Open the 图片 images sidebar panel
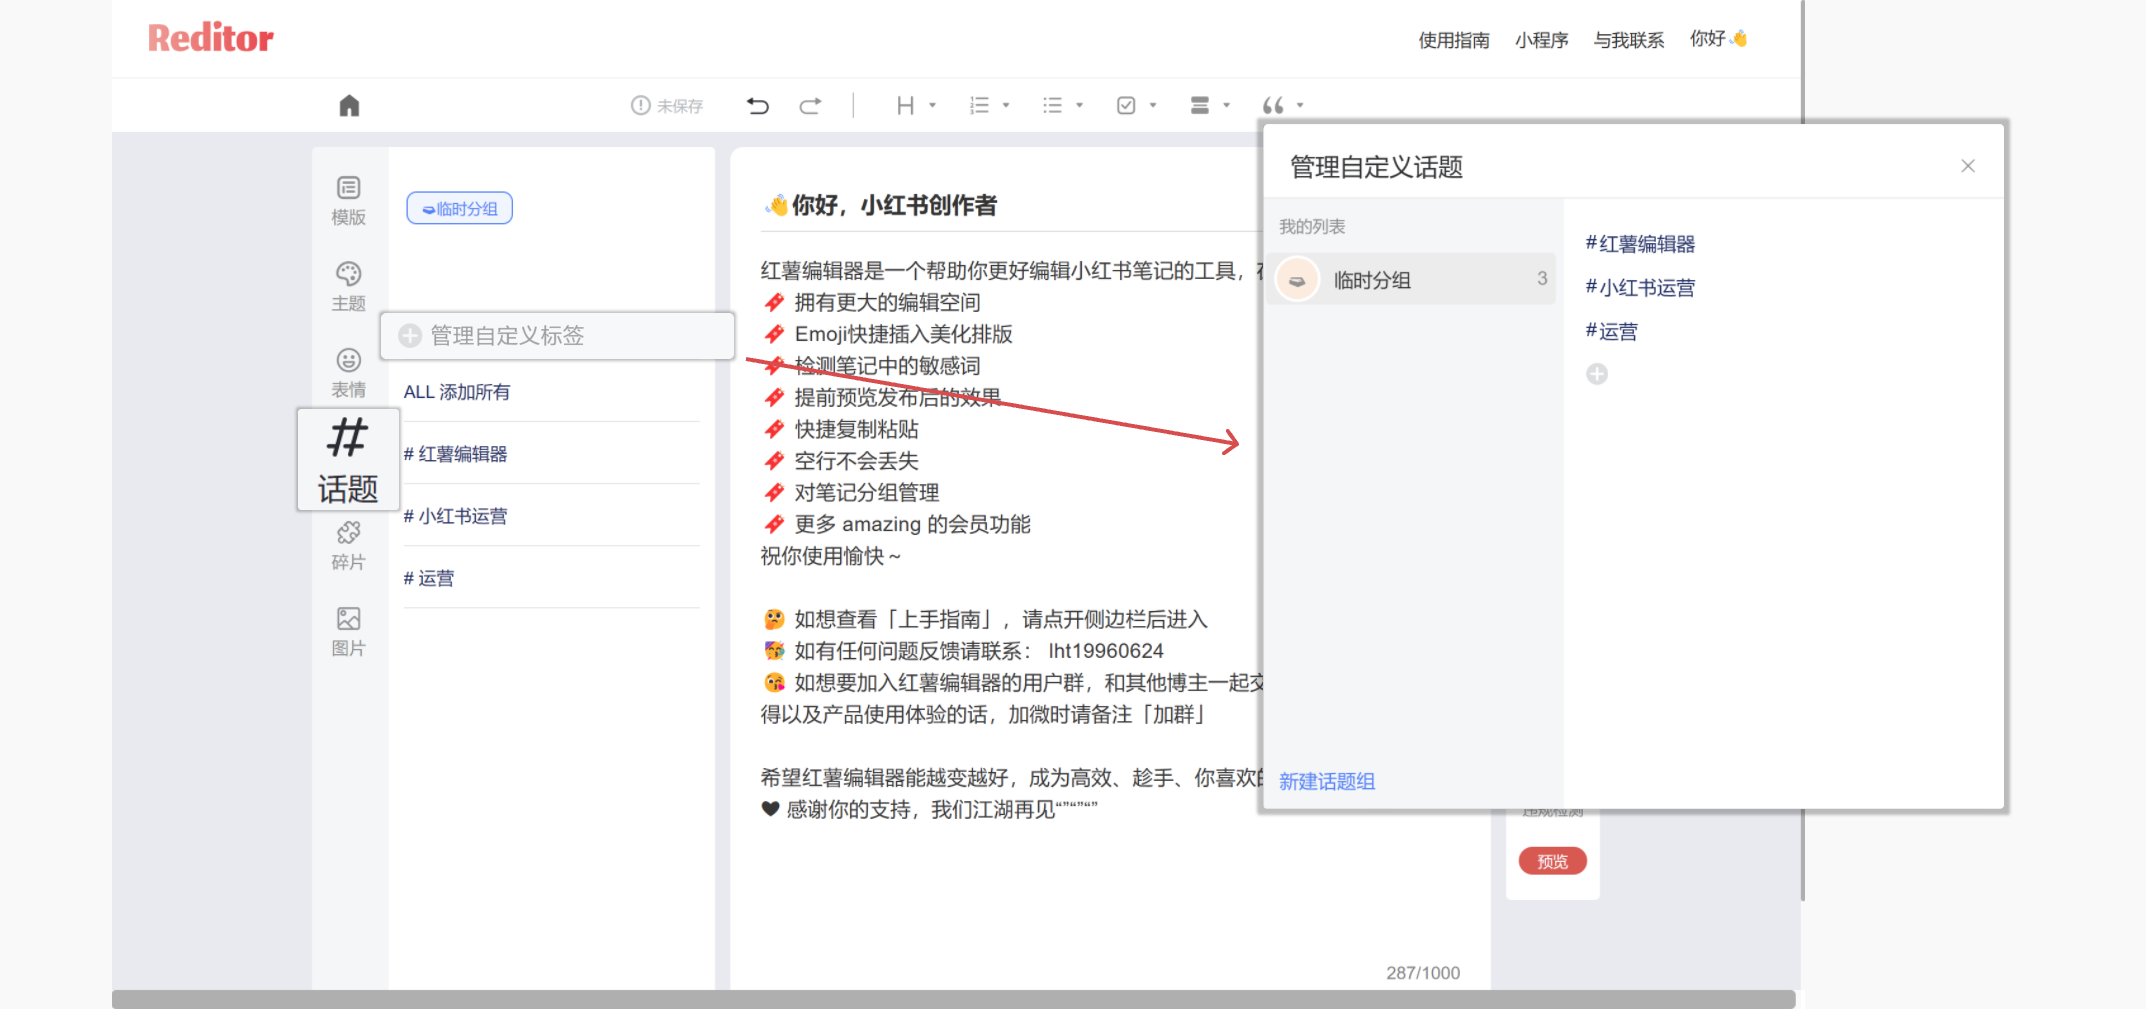 (349, 632)
